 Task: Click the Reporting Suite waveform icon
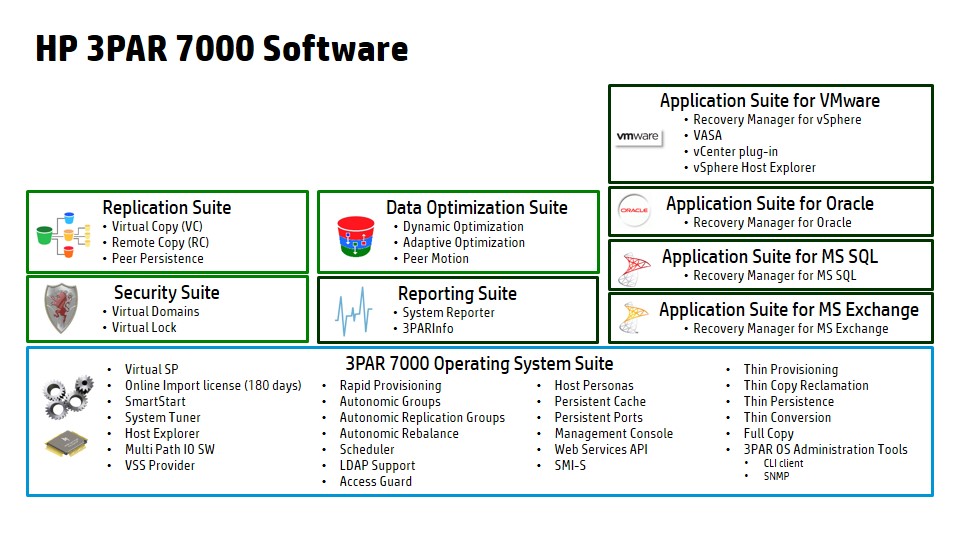click(353, 312)
